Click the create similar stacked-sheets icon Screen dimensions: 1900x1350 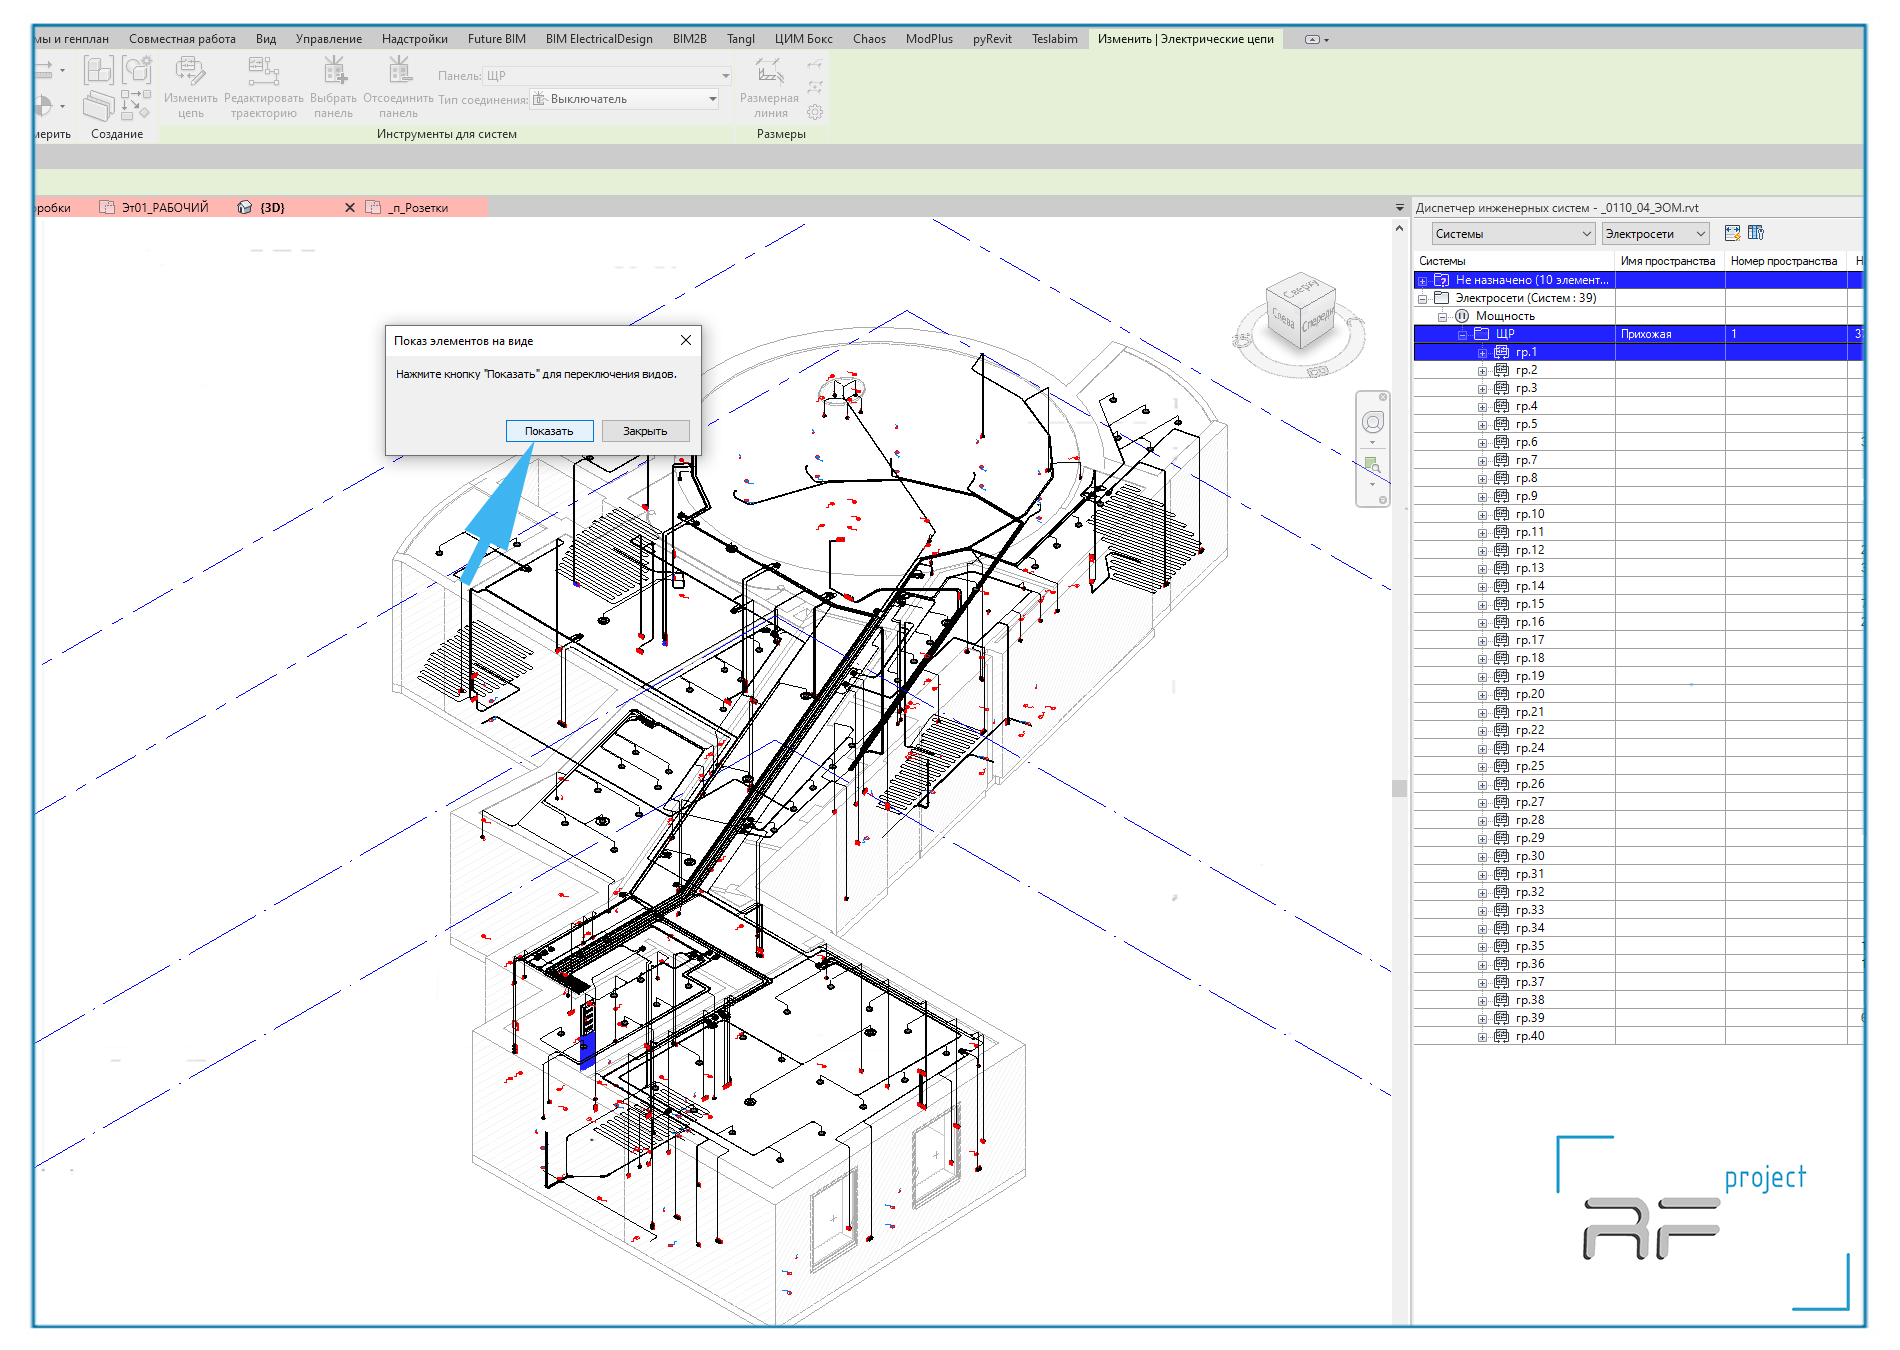click(98, 105)
